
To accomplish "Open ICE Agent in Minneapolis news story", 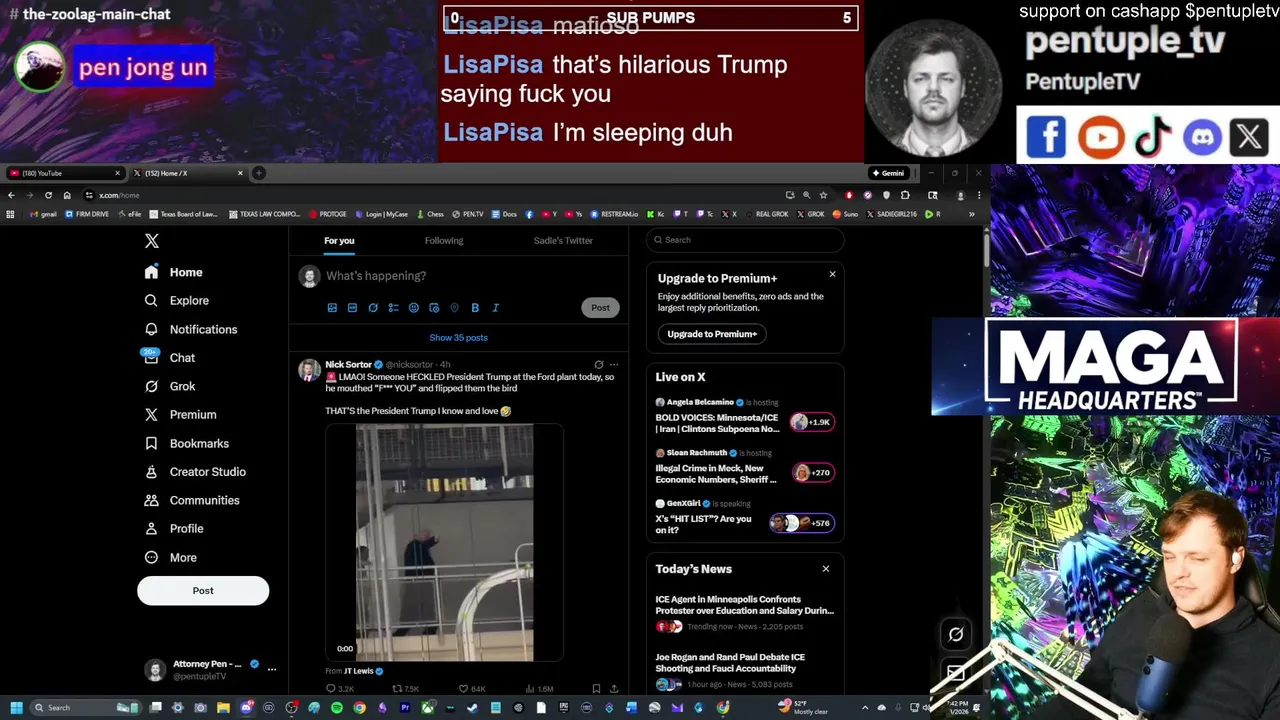I will pyautogui.click(x=745, y=612).
